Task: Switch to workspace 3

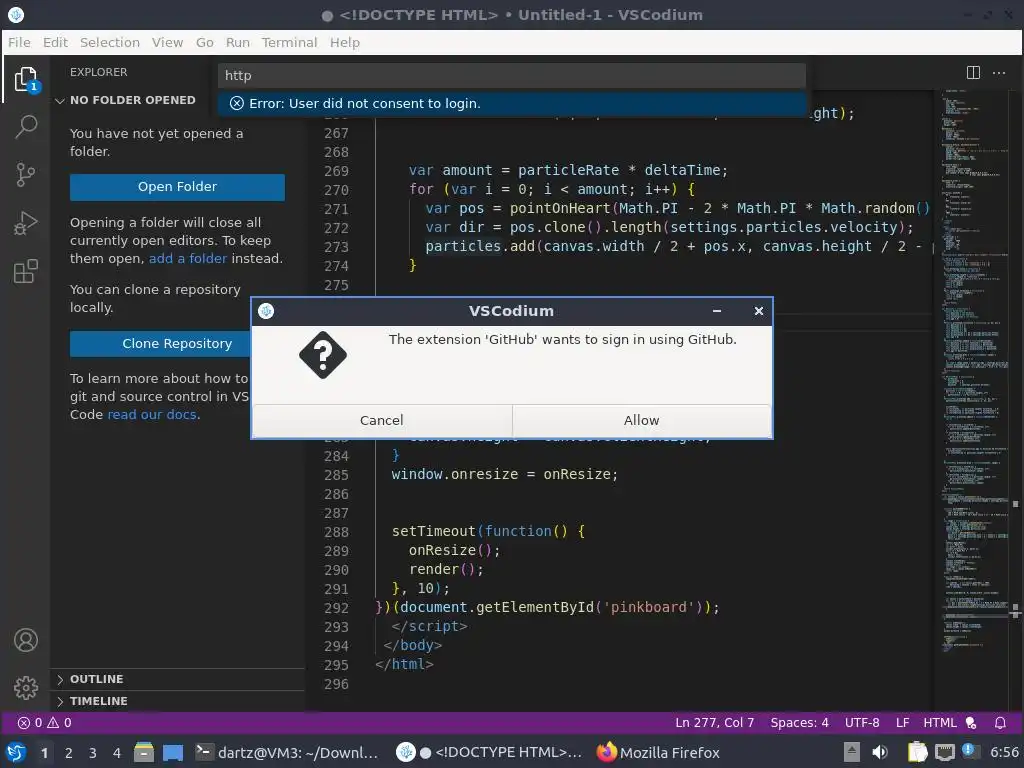Action: [x=93, y=753]
